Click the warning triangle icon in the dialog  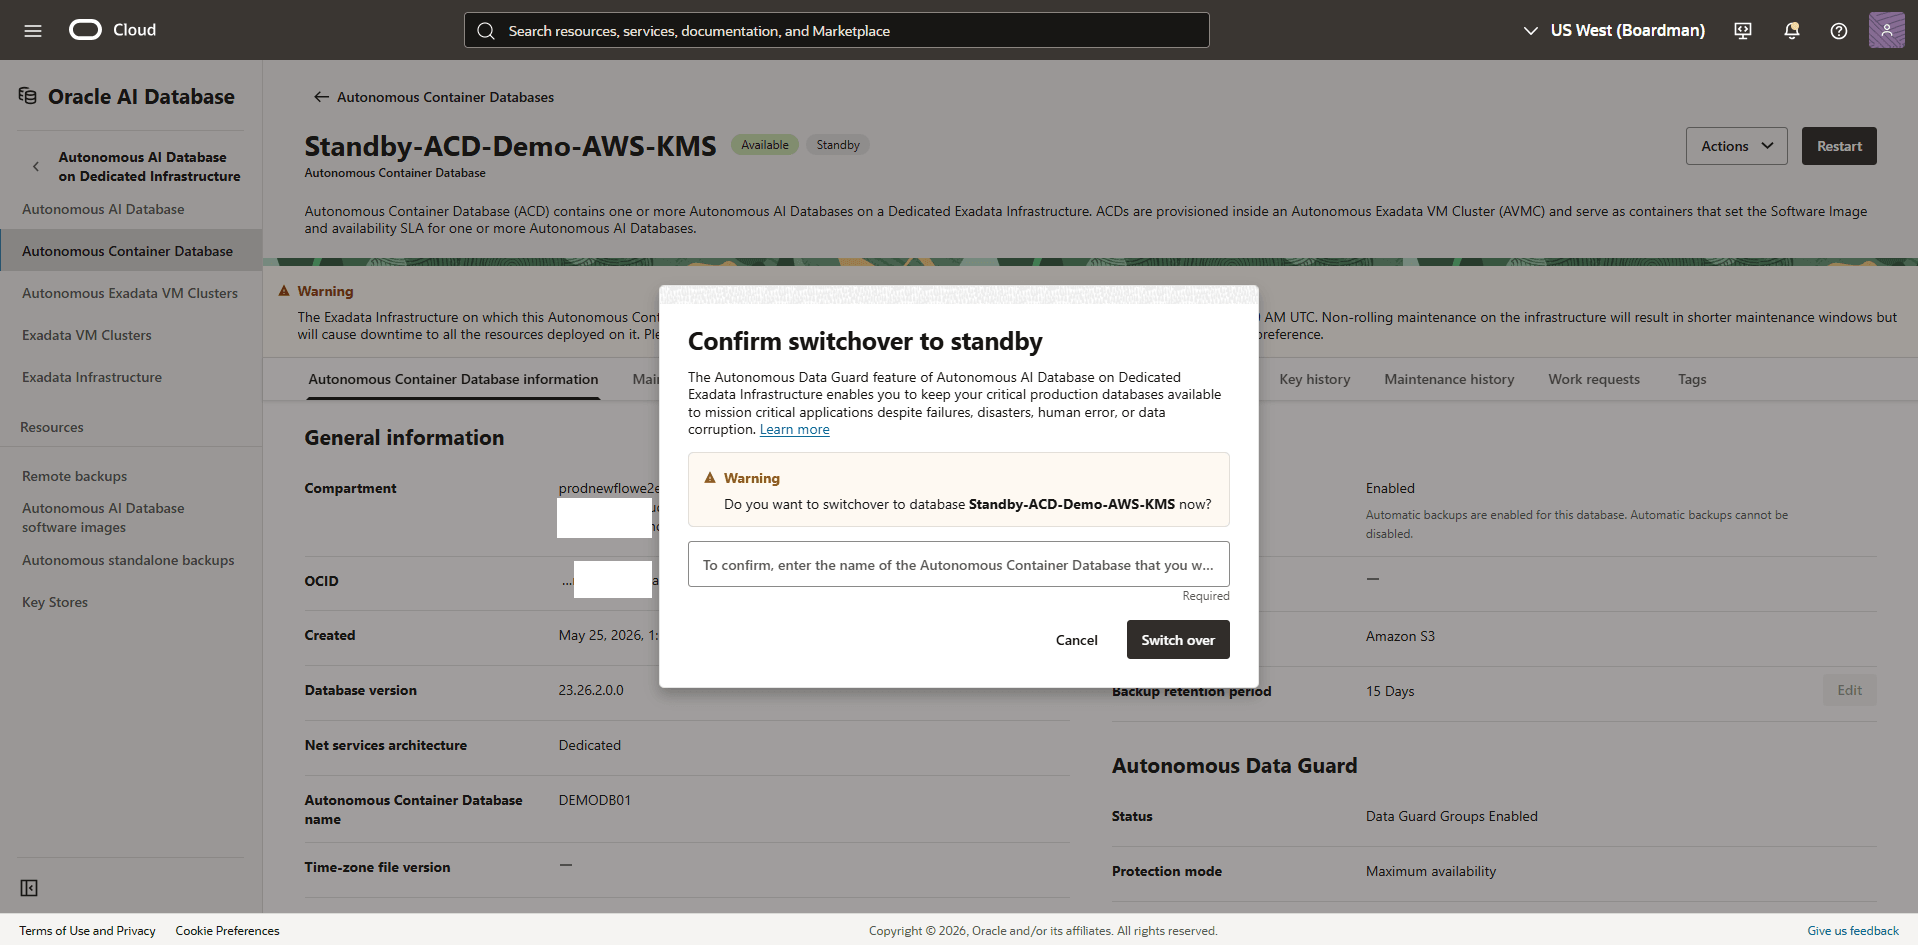(710, 478)
